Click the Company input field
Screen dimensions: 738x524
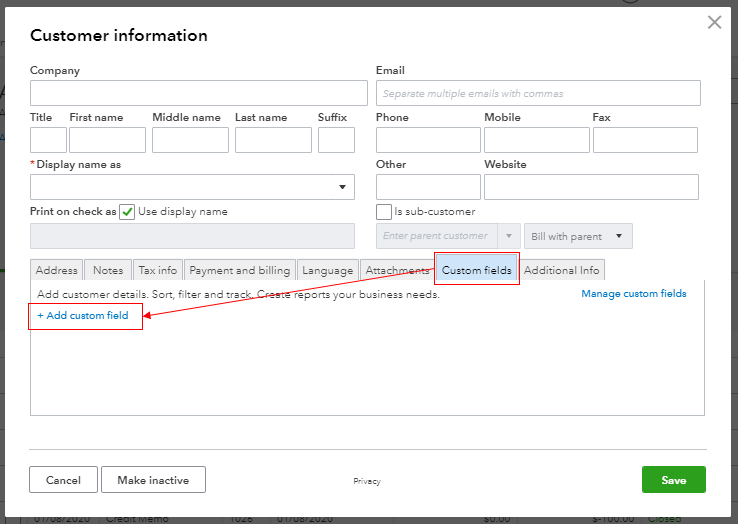(199, 93)
